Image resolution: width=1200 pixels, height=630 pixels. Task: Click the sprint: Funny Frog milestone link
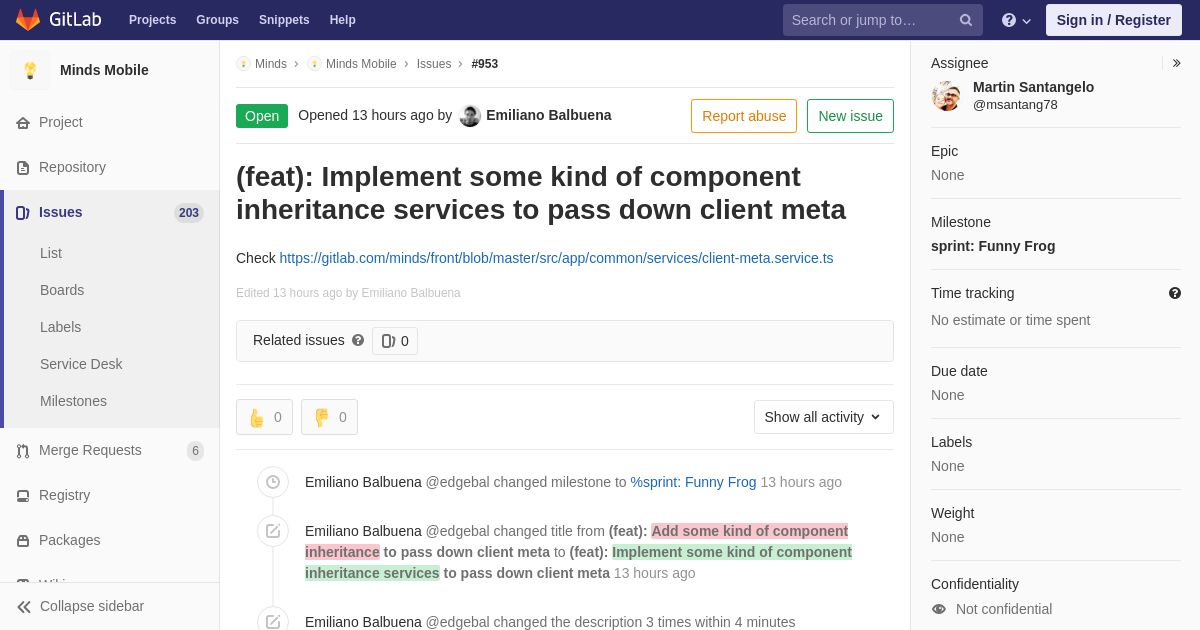tap(993, 246)
